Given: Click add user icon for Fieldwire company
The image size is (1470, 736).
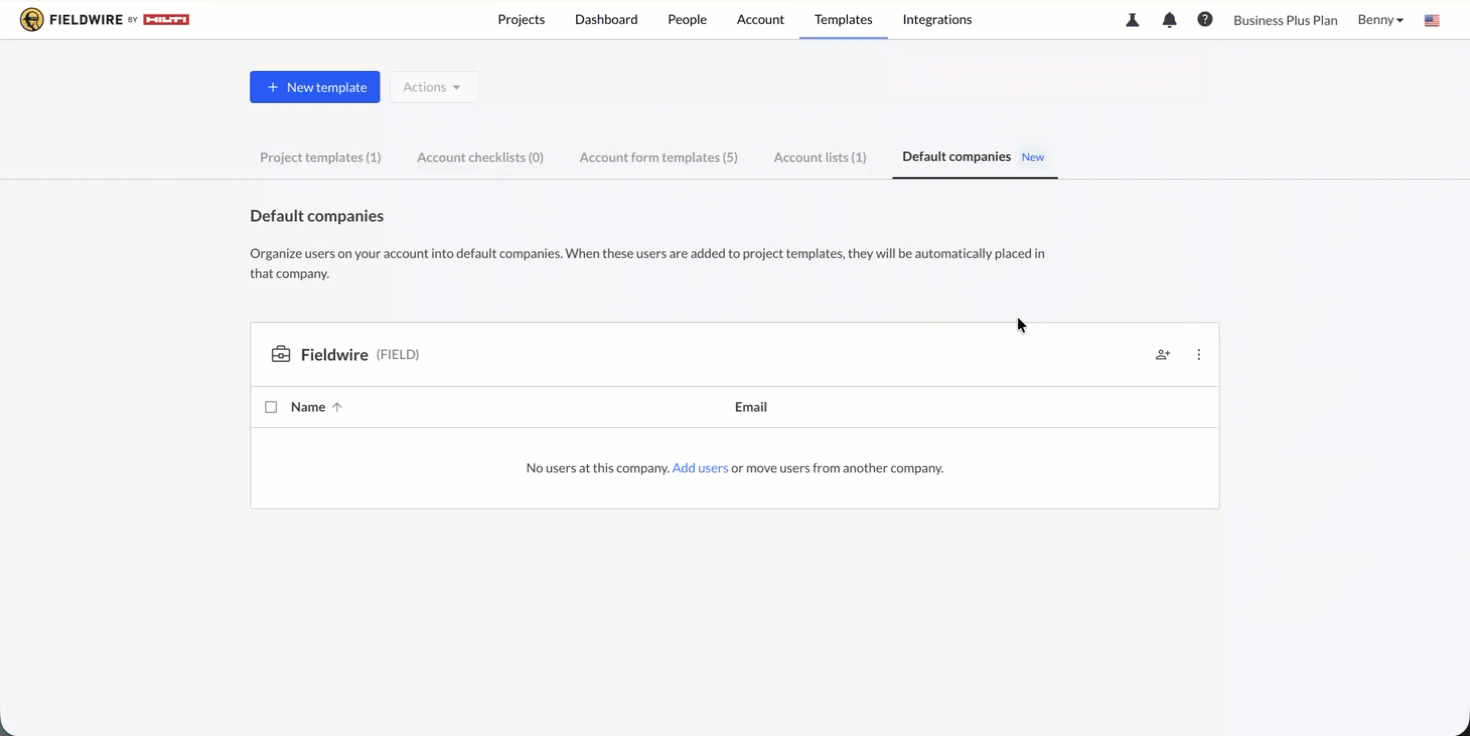Looking at the screenshot, I should tap(1163, 354).
